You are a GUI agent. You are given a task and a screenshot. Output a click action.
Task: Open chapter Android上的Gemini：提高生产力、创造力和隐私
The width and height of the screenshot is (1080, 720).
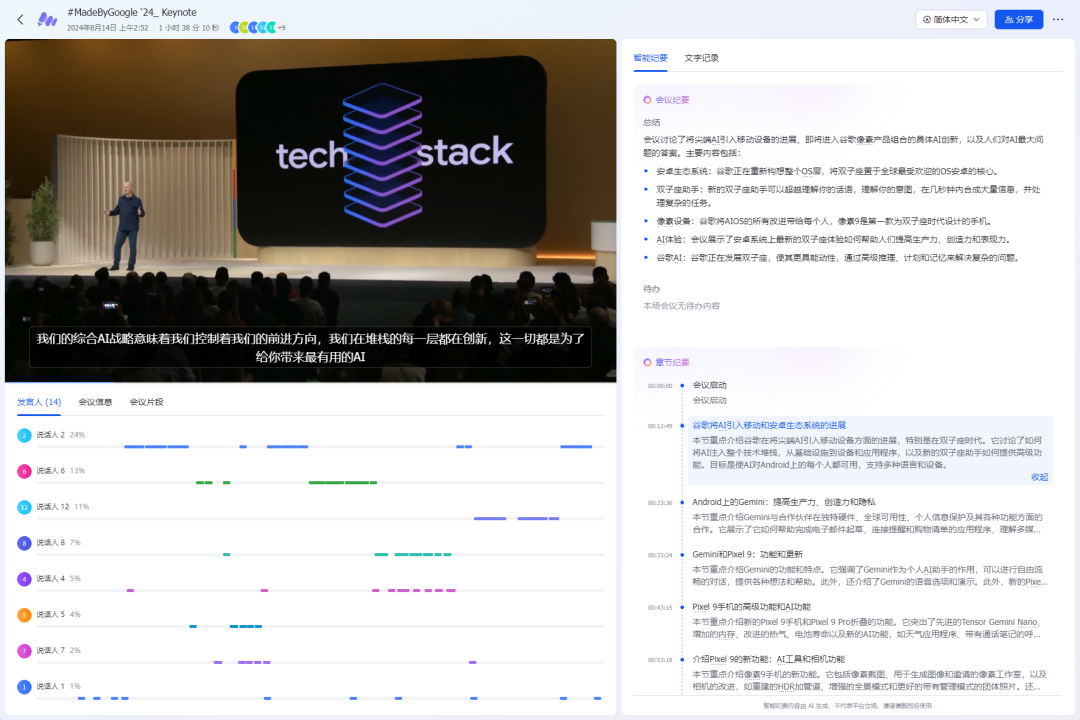click(784, 502)
